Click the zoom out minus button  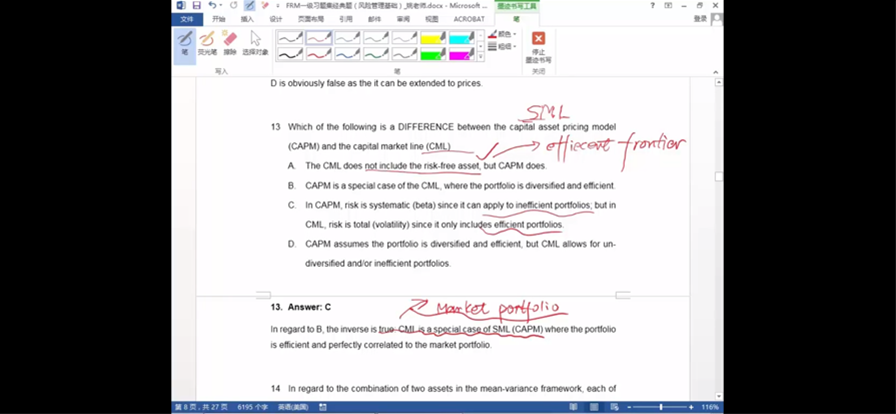pyautogui.click(x=629, y=407)
